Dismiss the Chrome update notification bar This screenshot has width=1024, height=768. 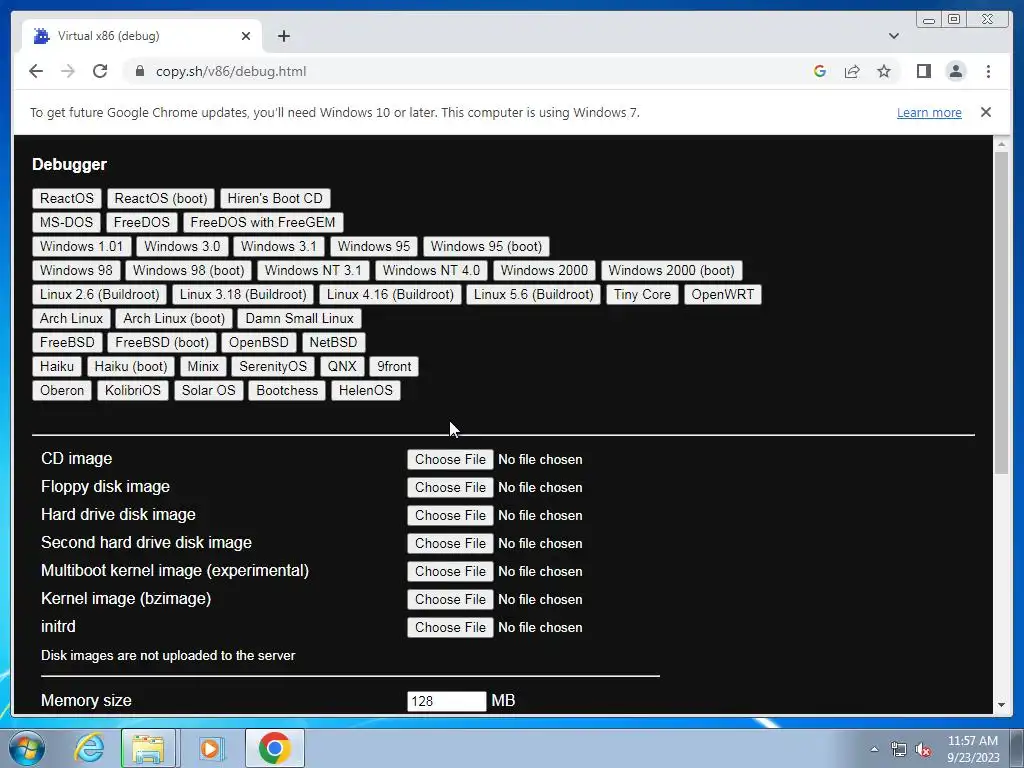click(986, 112)
